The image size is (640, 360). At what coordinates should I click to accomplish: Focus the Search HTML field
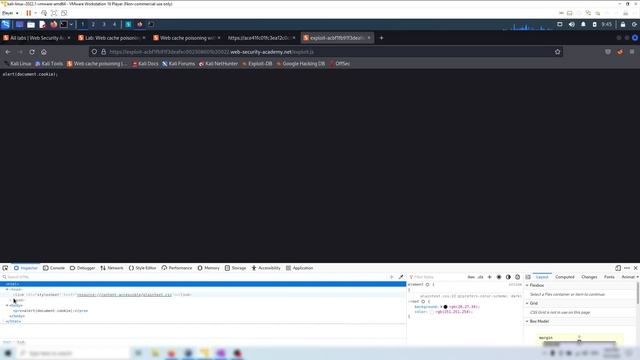pos(194,277)
